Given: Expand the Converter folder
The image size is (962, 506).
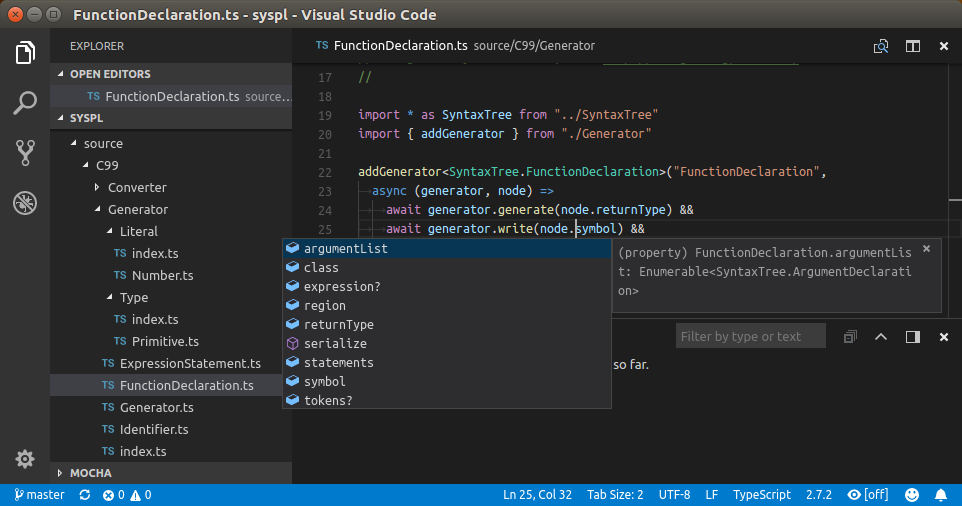Looking at the screenshot, I should pos(136,187).
